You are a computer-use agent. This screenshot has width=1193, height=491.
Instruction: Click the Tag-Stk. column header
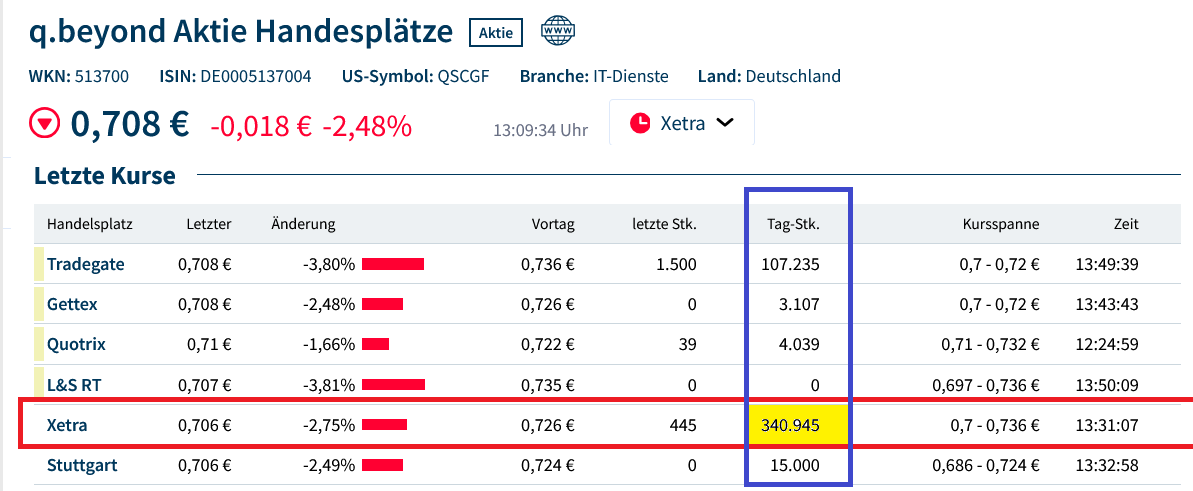pyautogui.click(x=799, y=224)
